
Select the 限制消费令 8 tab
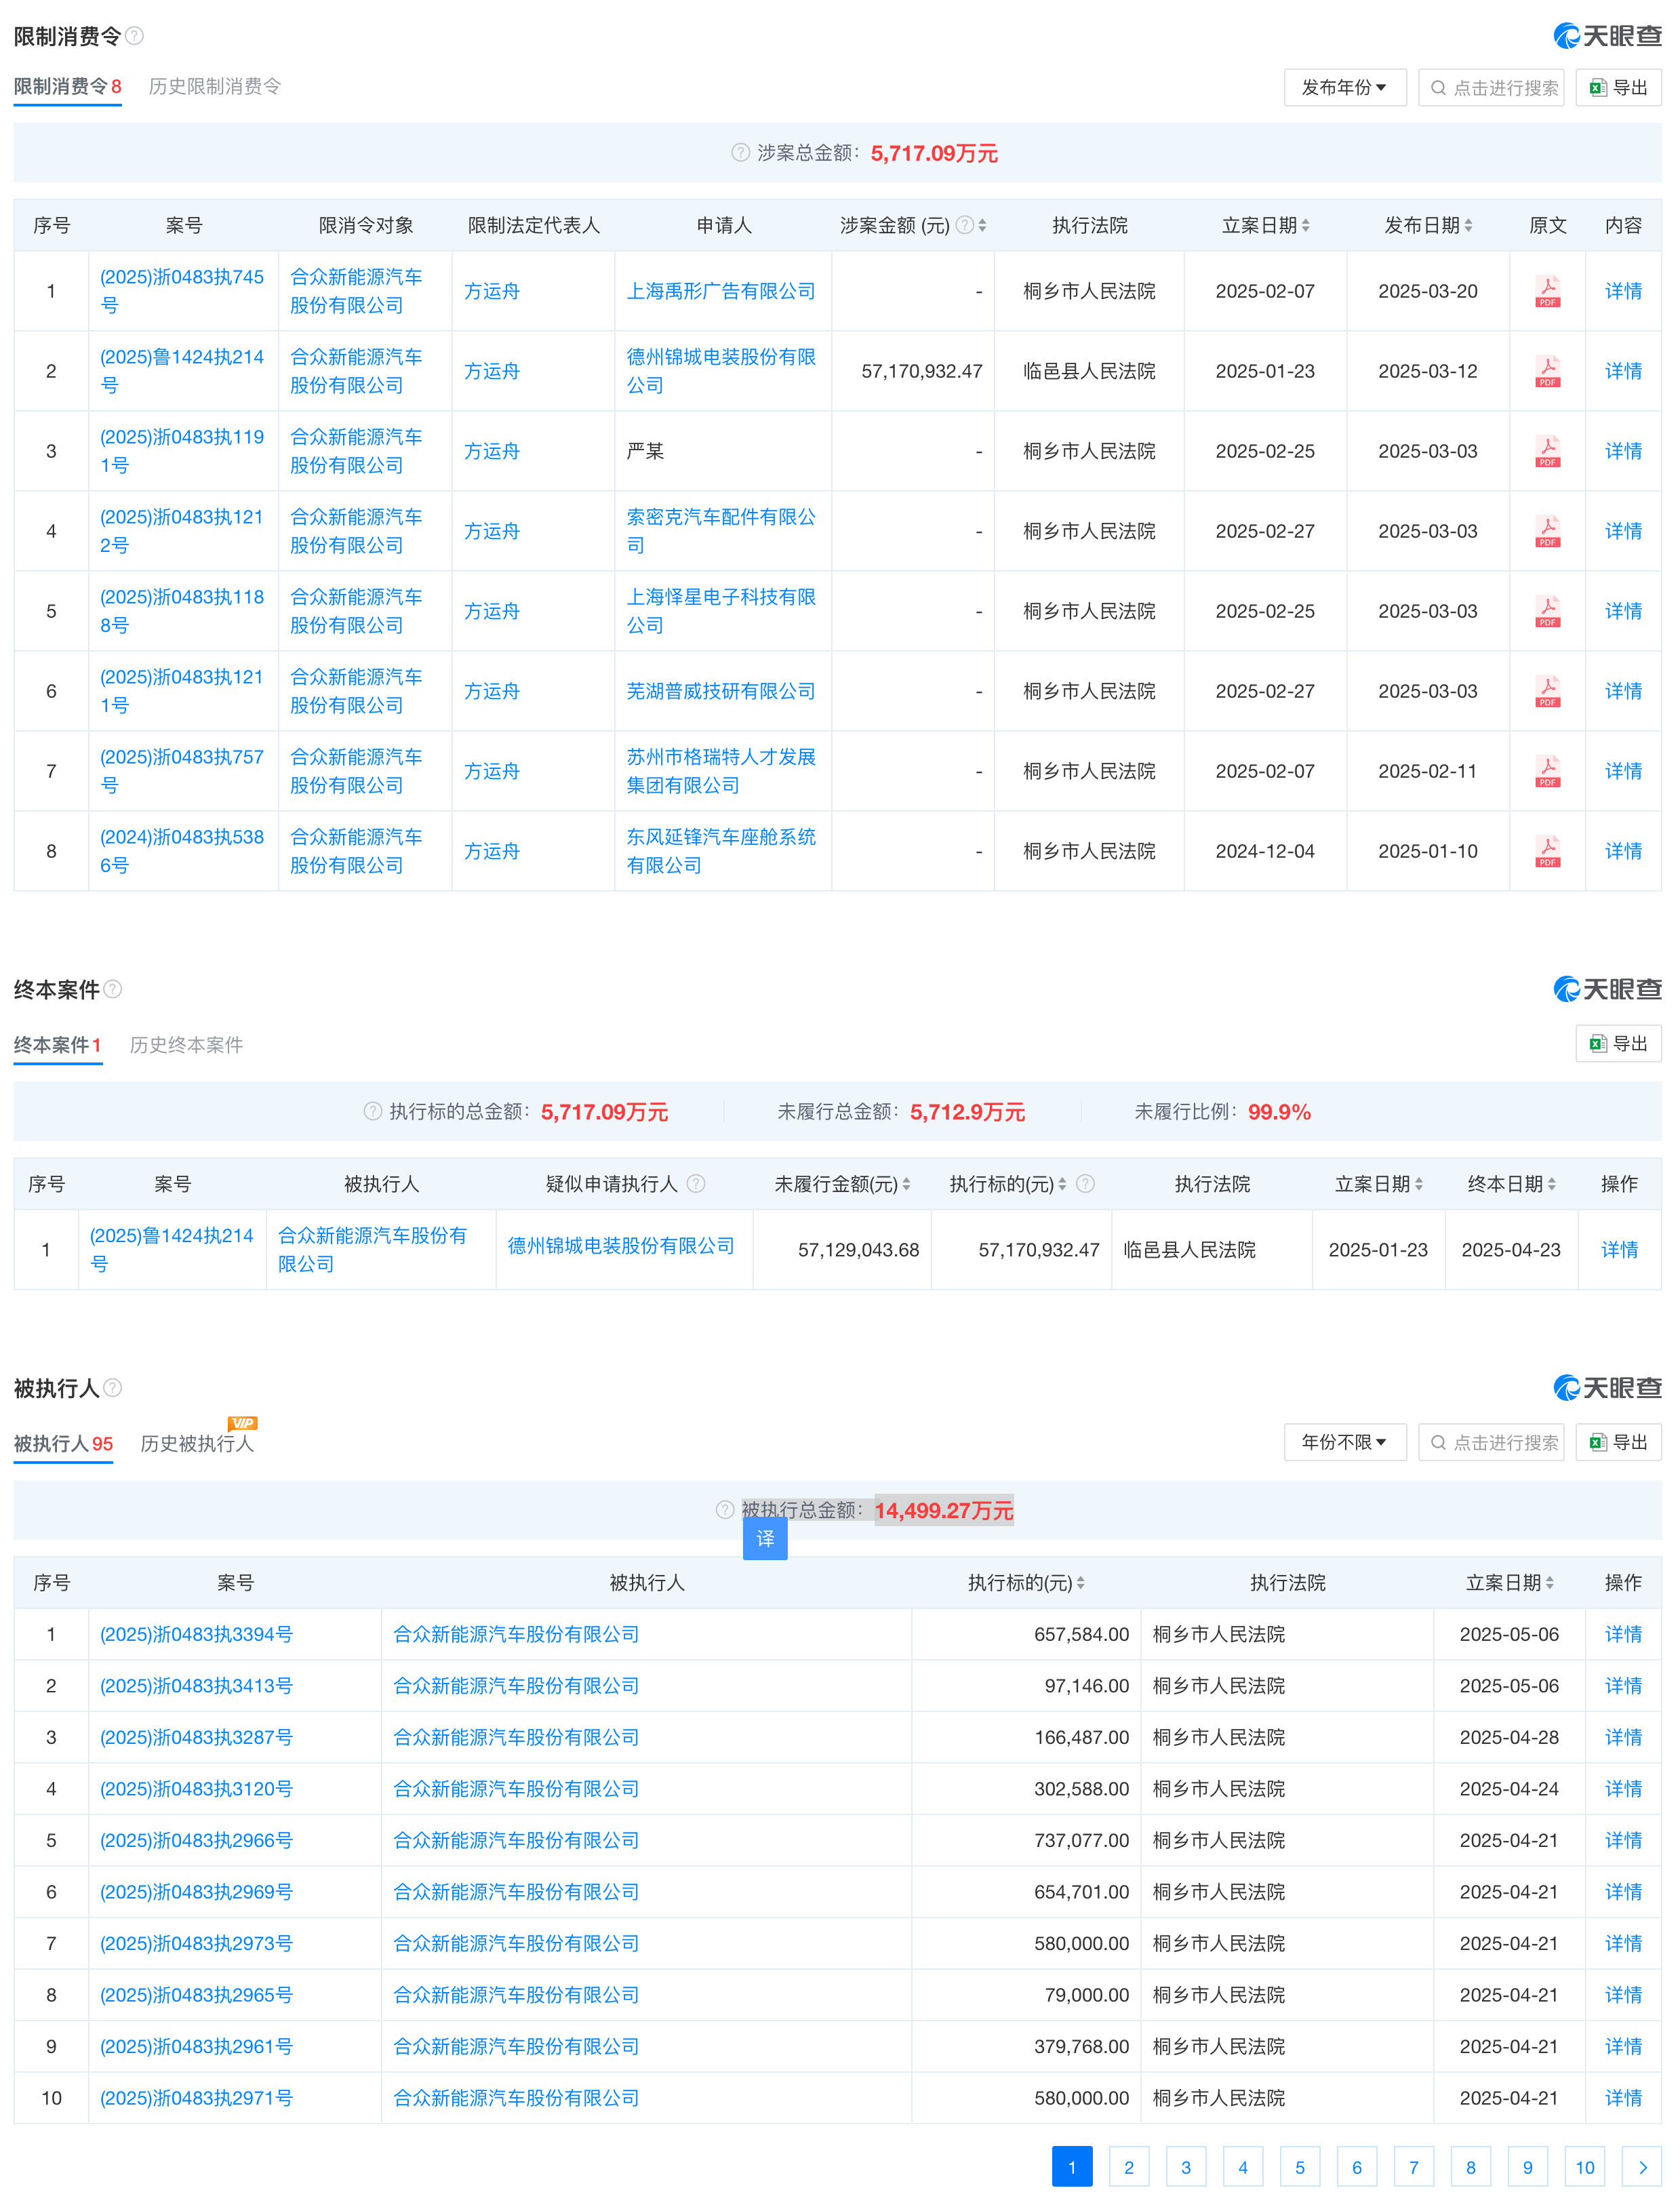(x=67, y=86)
